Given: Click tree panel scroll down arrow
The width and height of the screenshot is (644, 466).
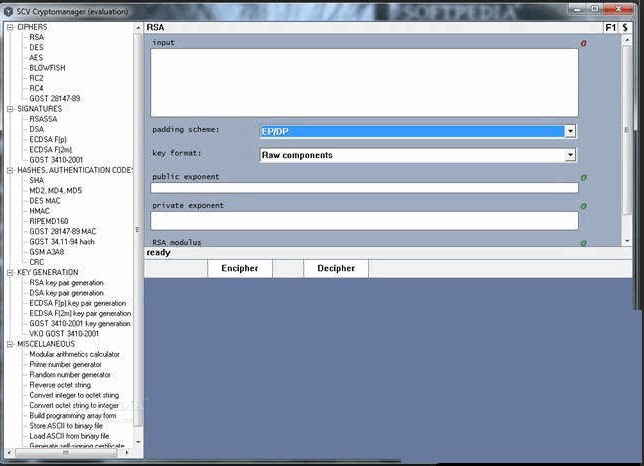Looking at the screenshot, I should click(x=138, y=442).
